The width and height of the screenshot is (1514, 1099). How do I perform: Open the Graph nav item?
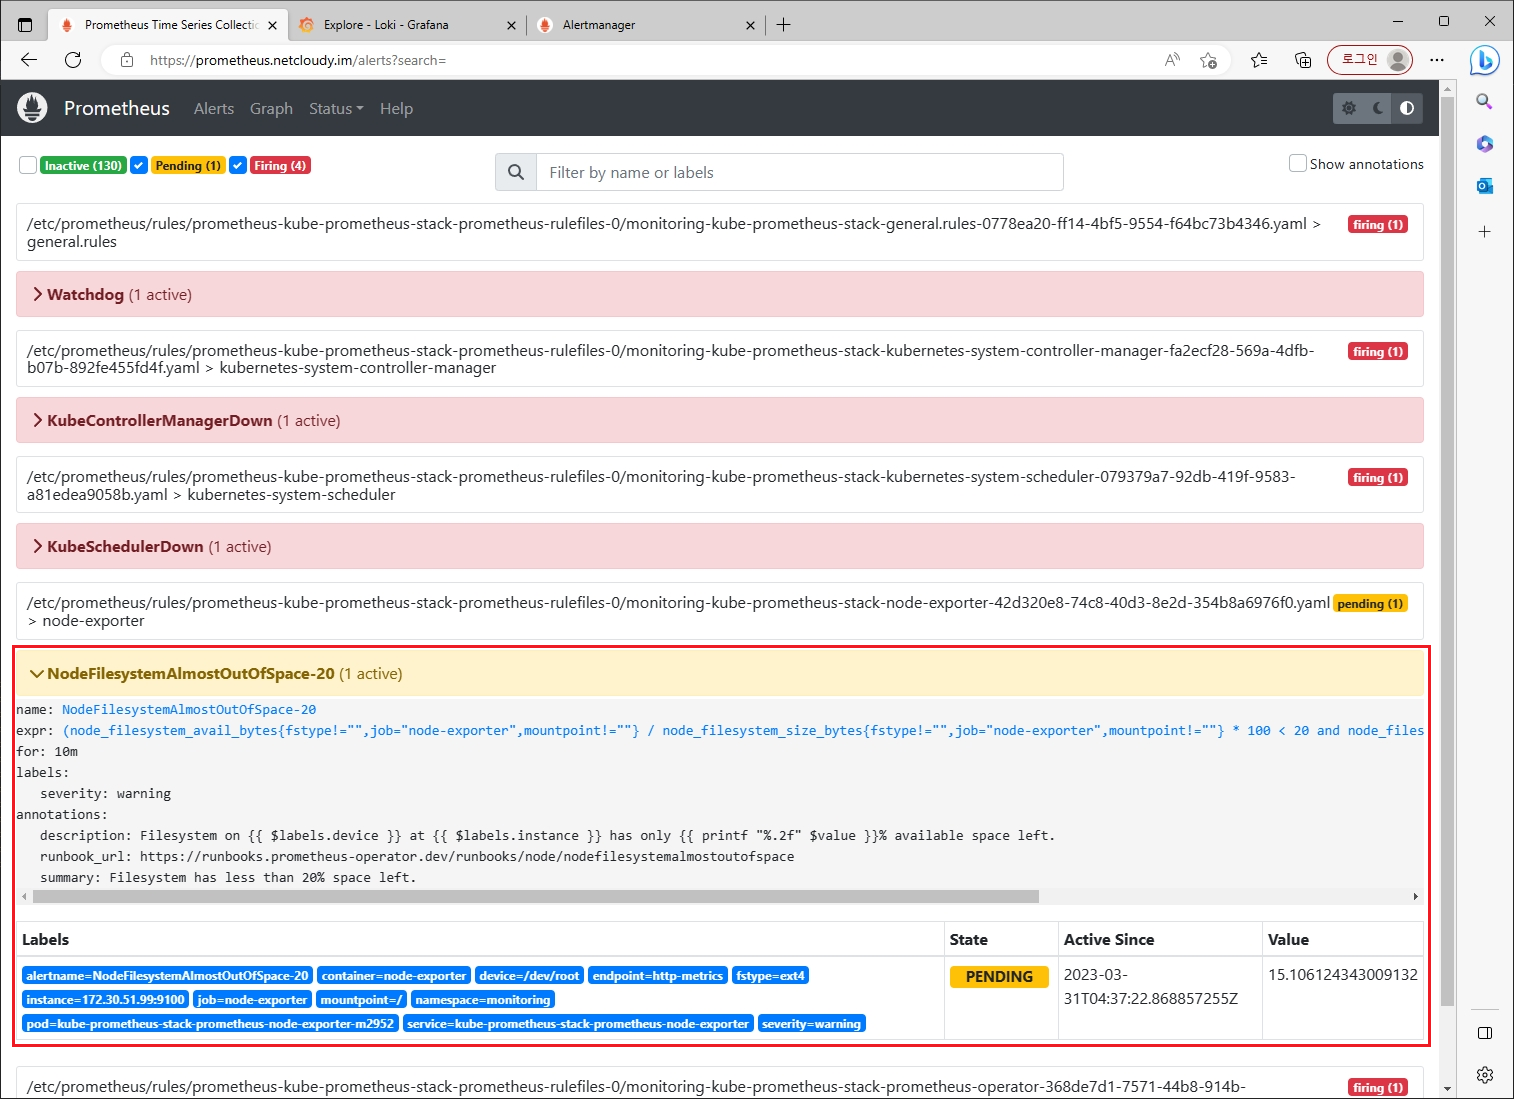(271, 108)
